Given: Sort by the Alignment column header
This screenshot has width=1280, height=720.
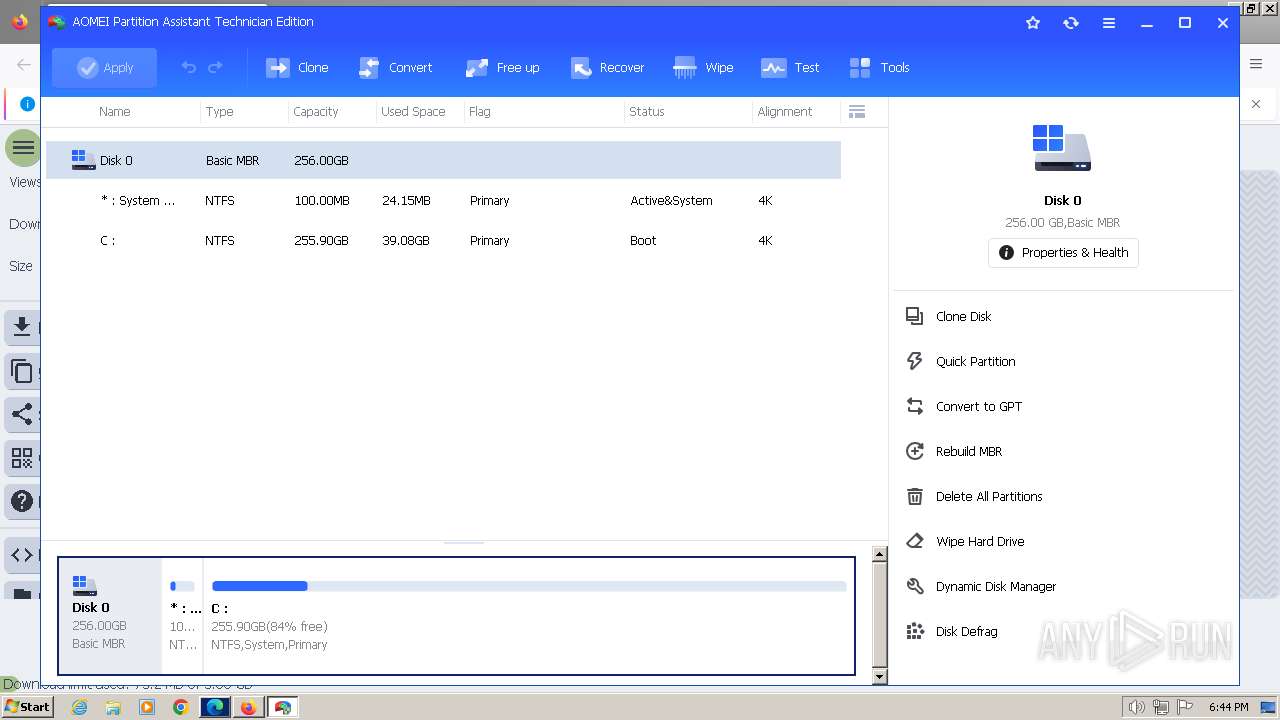Looking at the screenshot, I should click(x=785, y=112).
